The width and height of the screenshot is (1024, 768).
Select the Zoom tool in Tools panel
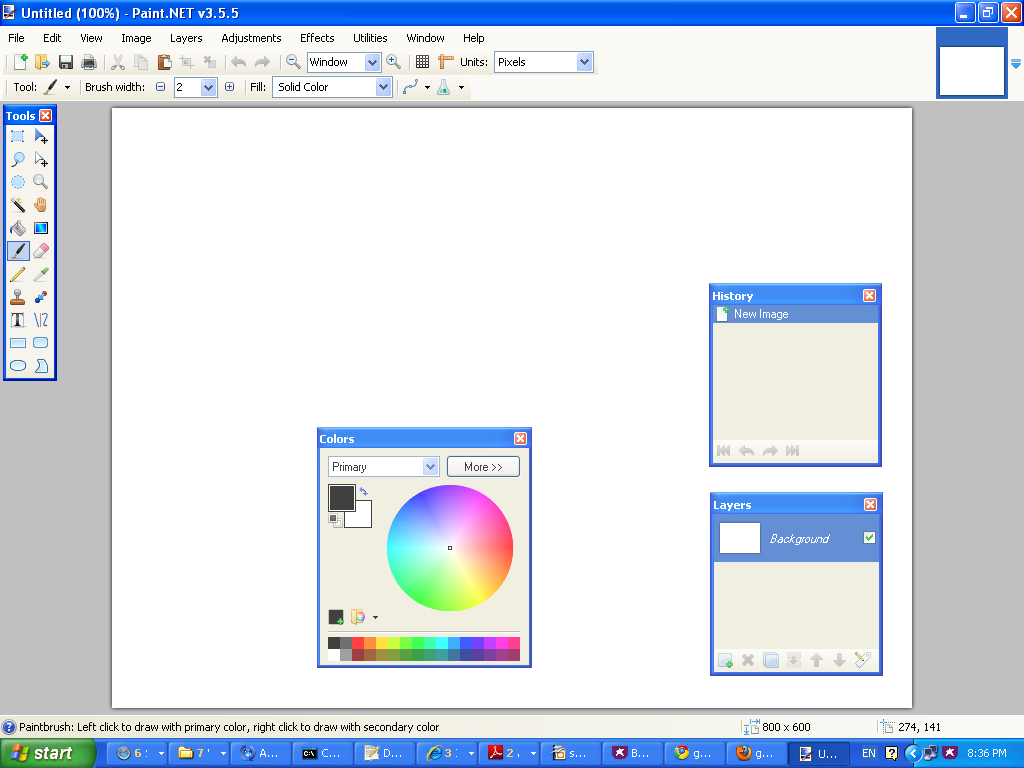click(40, 182)
